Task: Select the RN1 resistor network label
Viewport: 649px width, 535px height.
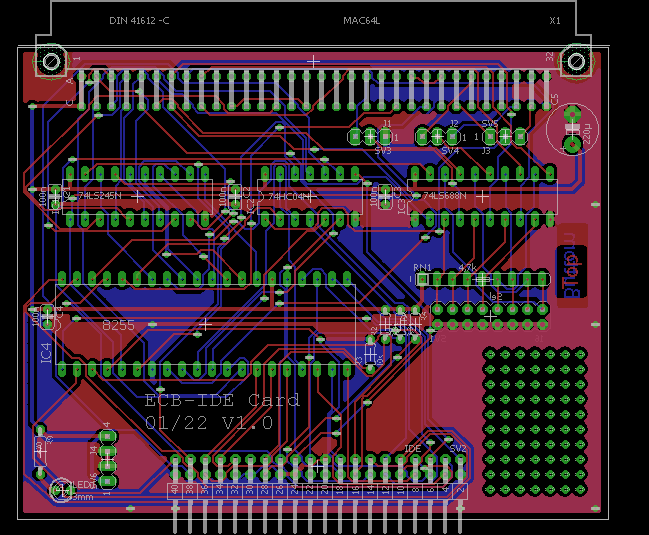Action: click(422, 267)
